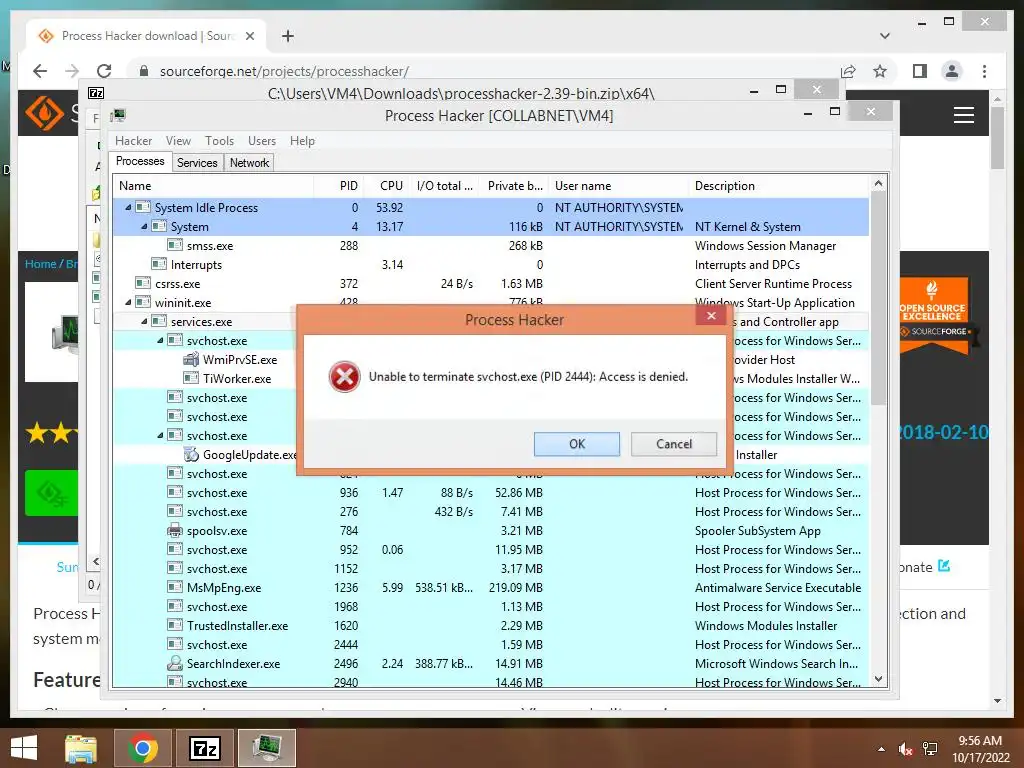The image size is (1024, 768).
Task: Share this page from the address bar
Action: 848,71
